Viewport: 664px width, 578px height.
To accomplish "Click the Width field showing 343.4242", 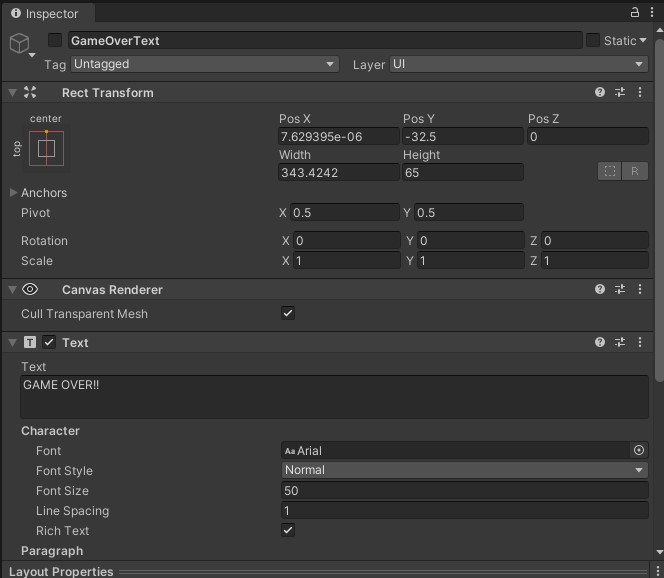I will click(339, 172).
